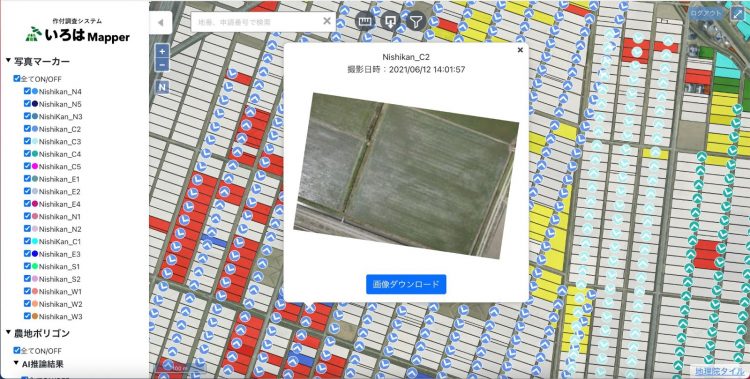Open the export download tool icon

(391, 22)
